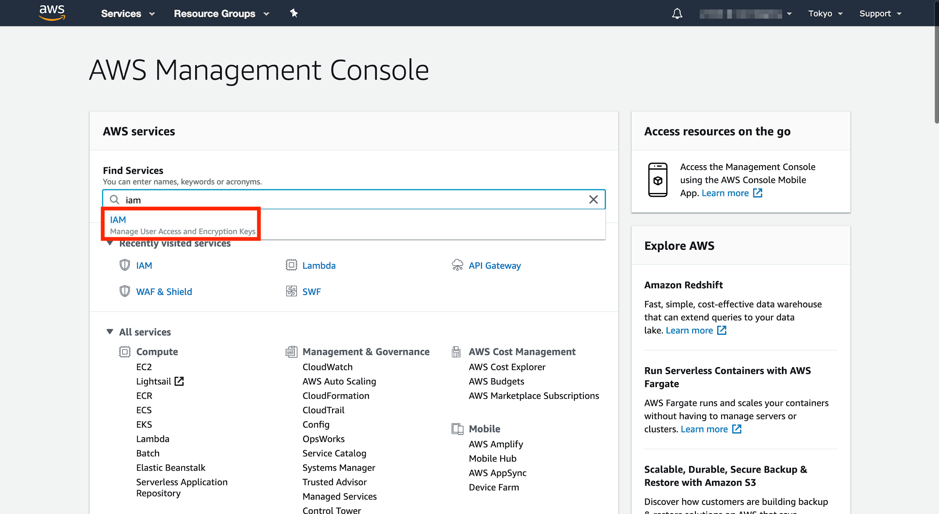Click into the Find Services search box
This screenshot has width=939, height=514.
[x=350, y=200]
